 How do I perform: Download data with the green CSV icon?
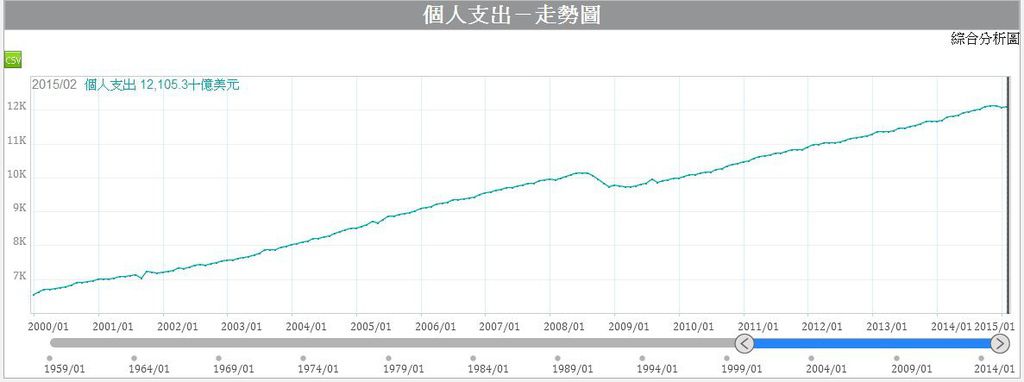[12, 60]
